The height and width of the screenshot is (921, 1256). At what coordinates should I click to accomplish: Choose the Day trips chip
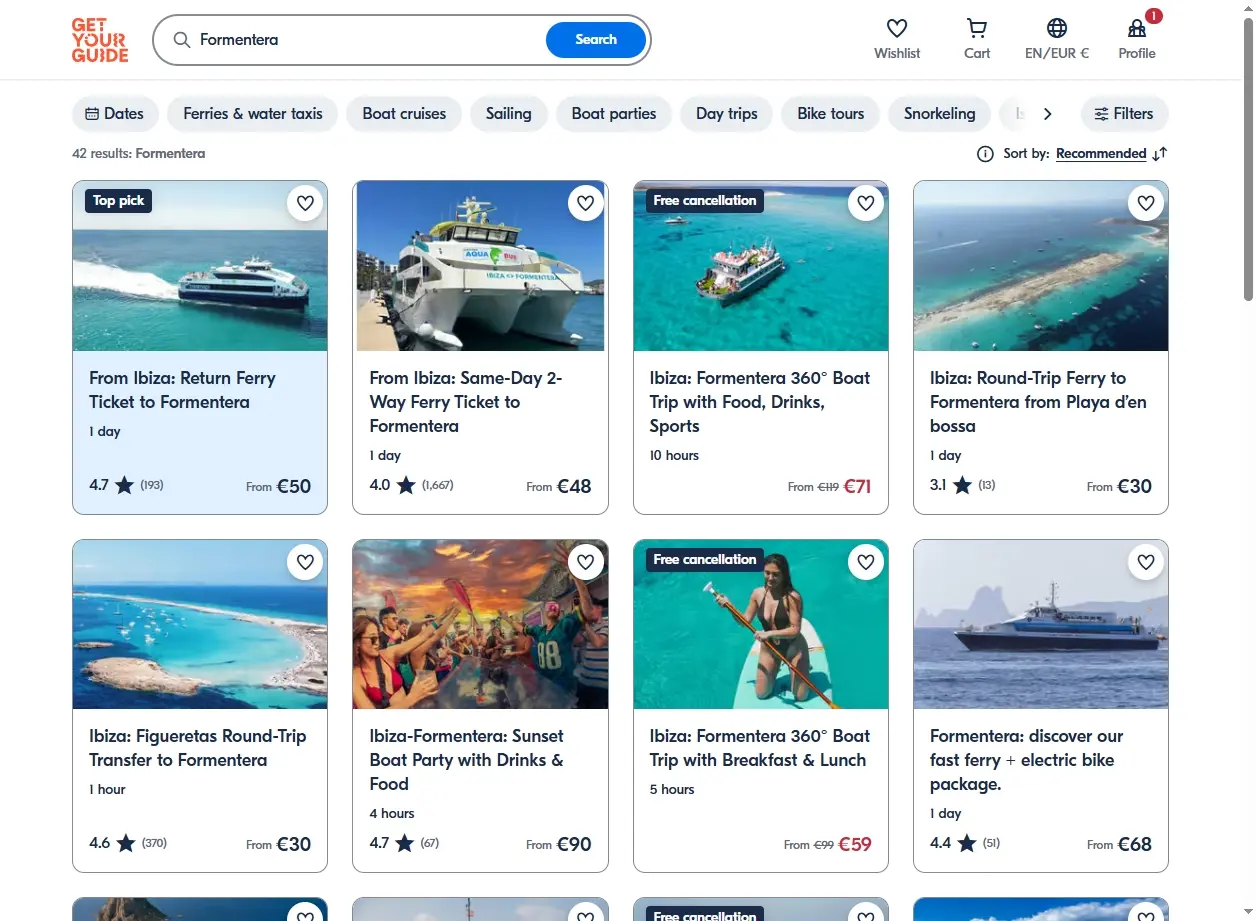(x=727, y=114)
